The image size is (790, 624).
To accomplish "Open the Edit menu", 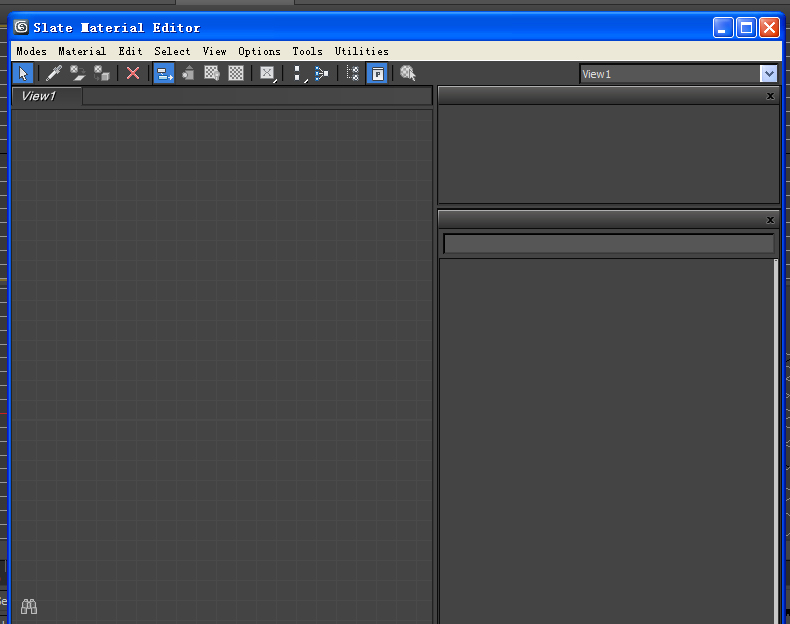I will (130, 51).
